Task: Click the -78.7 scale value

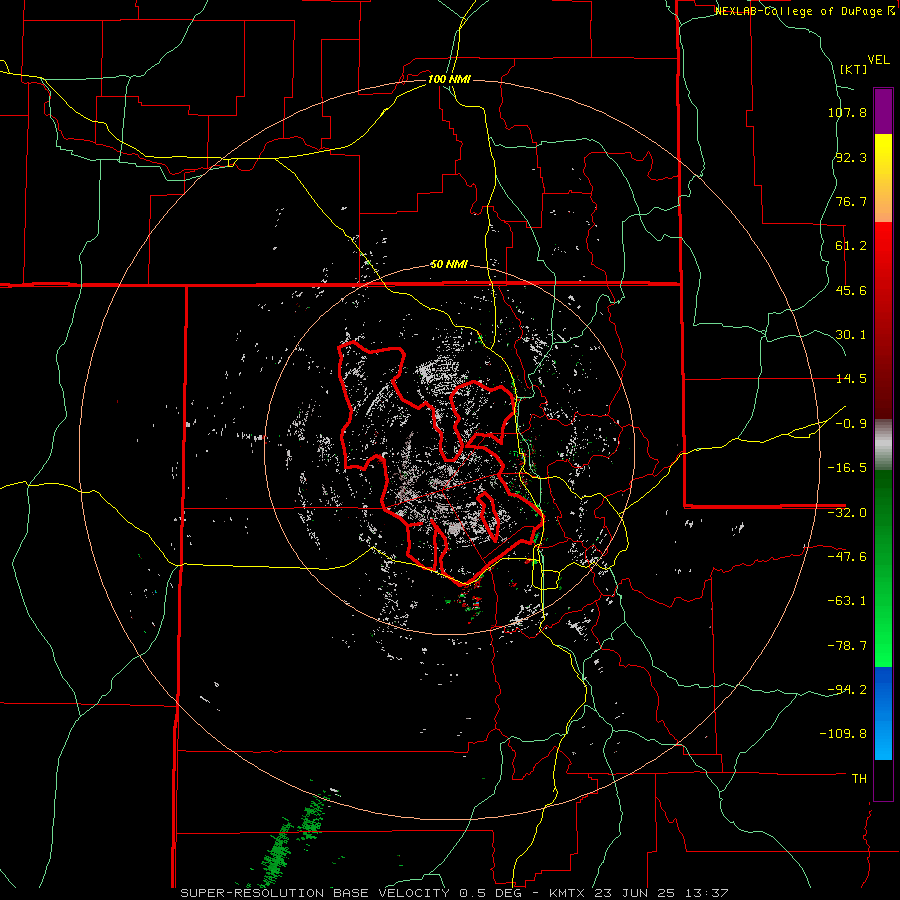Action: (x=847, y=646)
